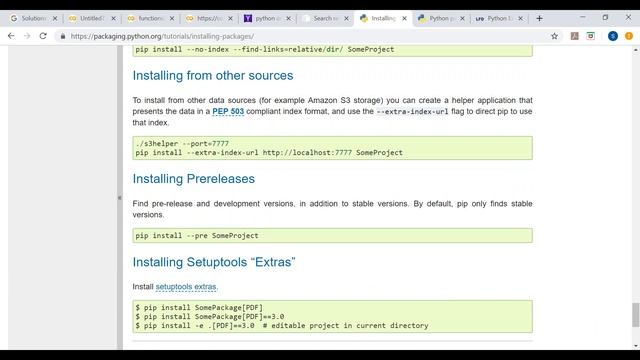Close the functions Colab tab
640x360 pixels.
click(172, 18)
